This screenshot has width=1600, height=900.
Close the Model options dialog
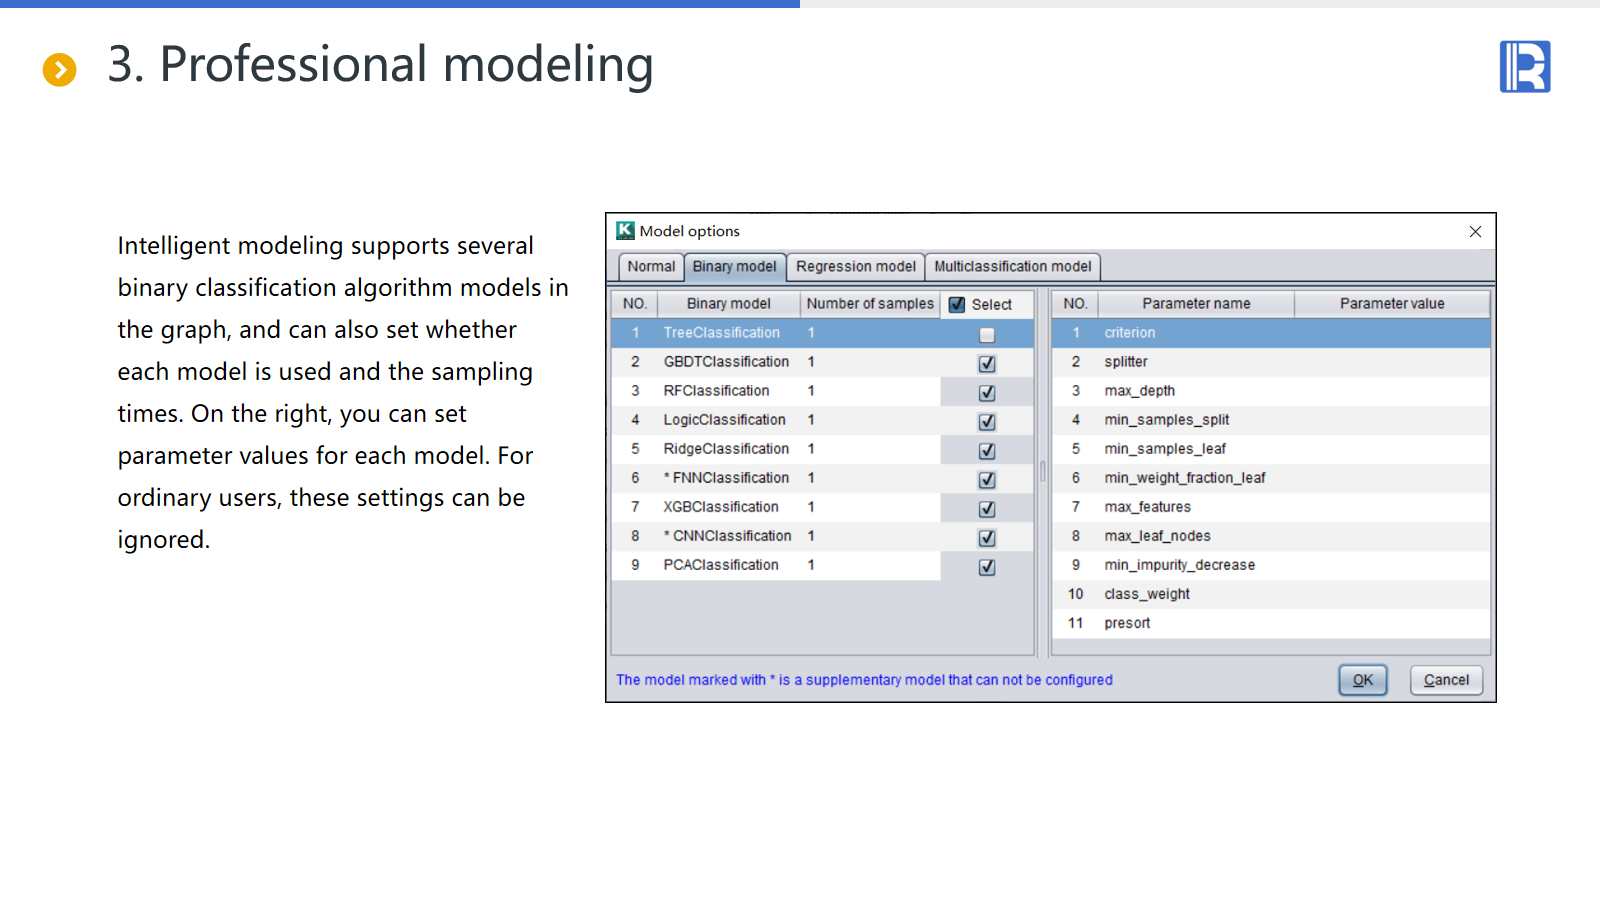1475,232
